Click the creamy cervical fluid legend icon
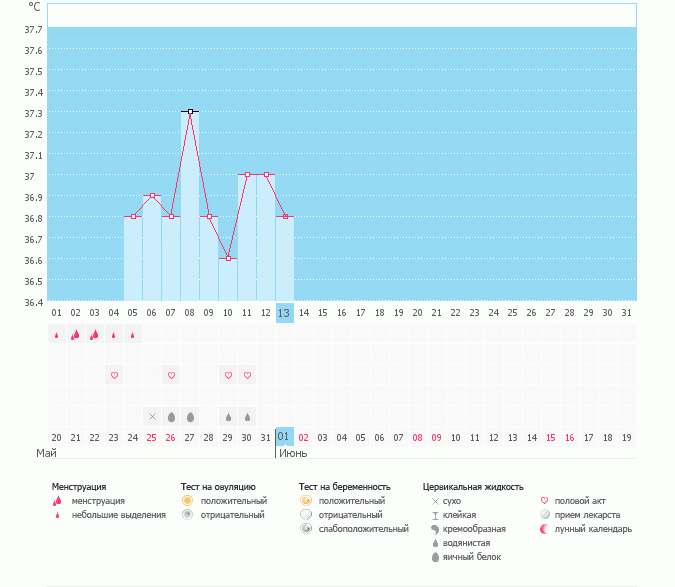Viewport: 675px width, 587px height. pyautogui.click(x=435, y=528)
